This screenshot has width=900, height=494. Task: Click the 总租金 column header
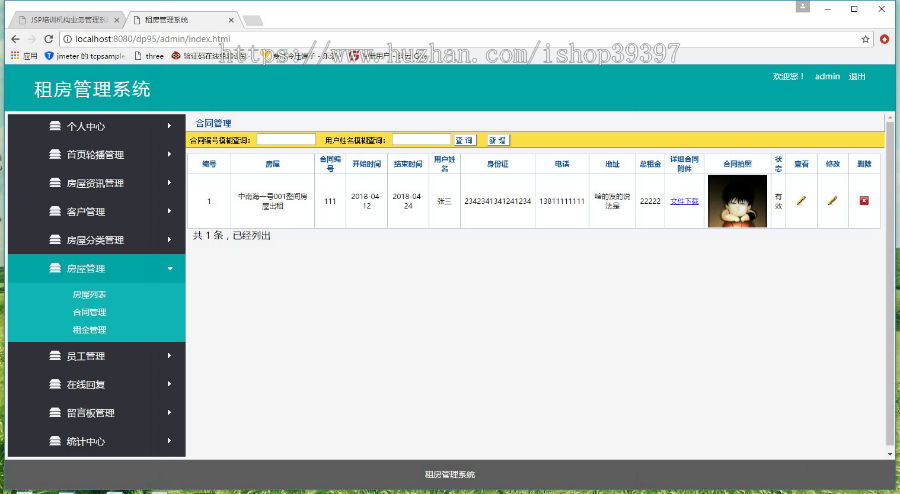click(x=650, y=164)
